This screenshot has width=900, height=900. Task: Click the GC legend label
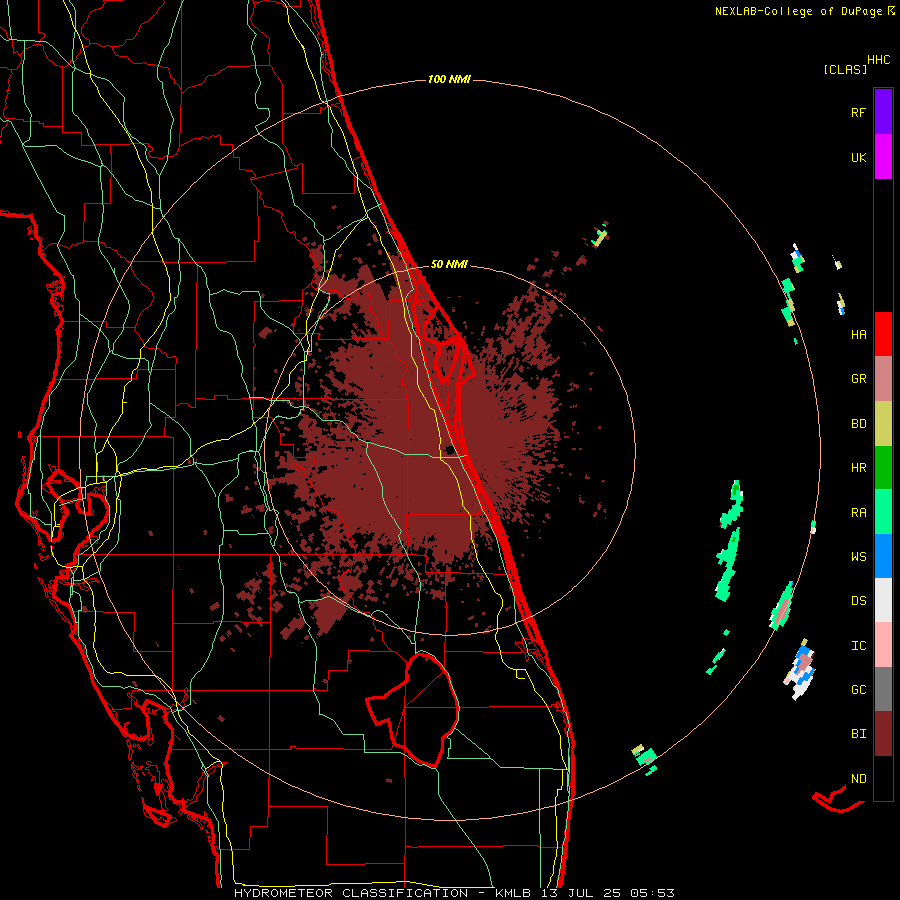pyautogui.click(x=858, y=690)
